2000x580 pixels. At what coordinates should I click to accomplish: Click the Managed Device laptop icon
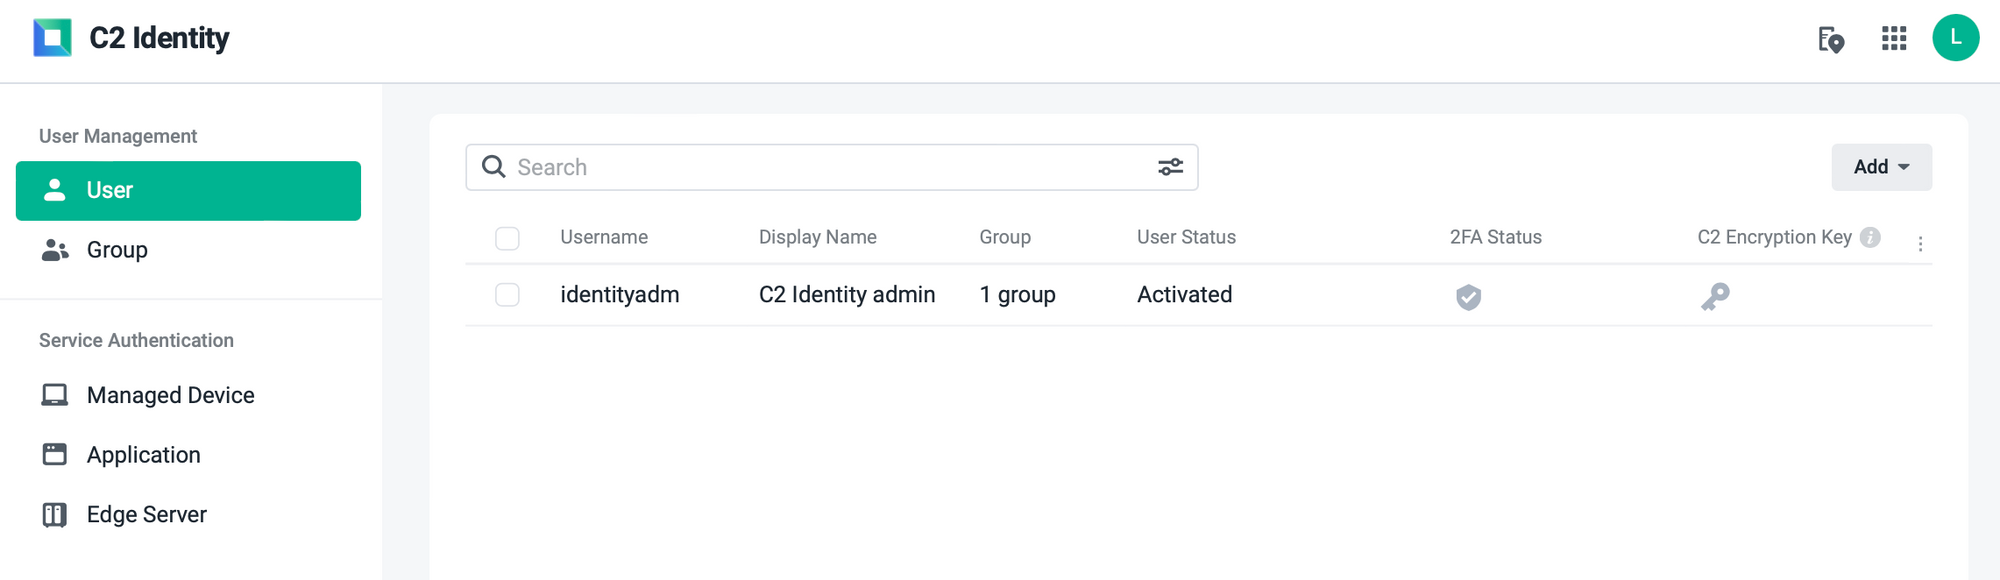pyautogui.click(x=55, y=395)
